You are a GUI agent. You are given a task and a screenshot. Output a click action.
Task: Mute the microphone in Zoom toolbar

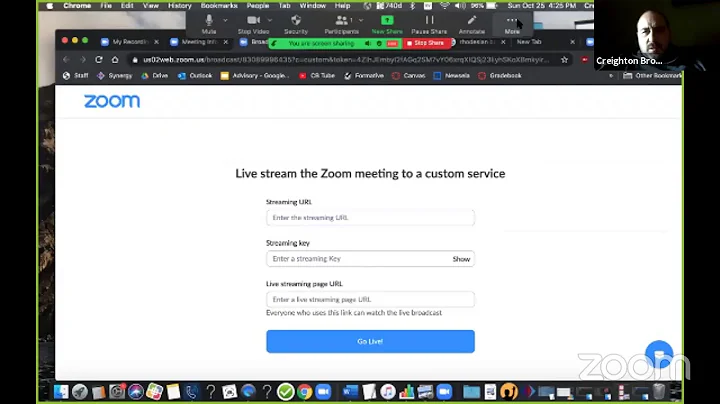coord(209,24)
